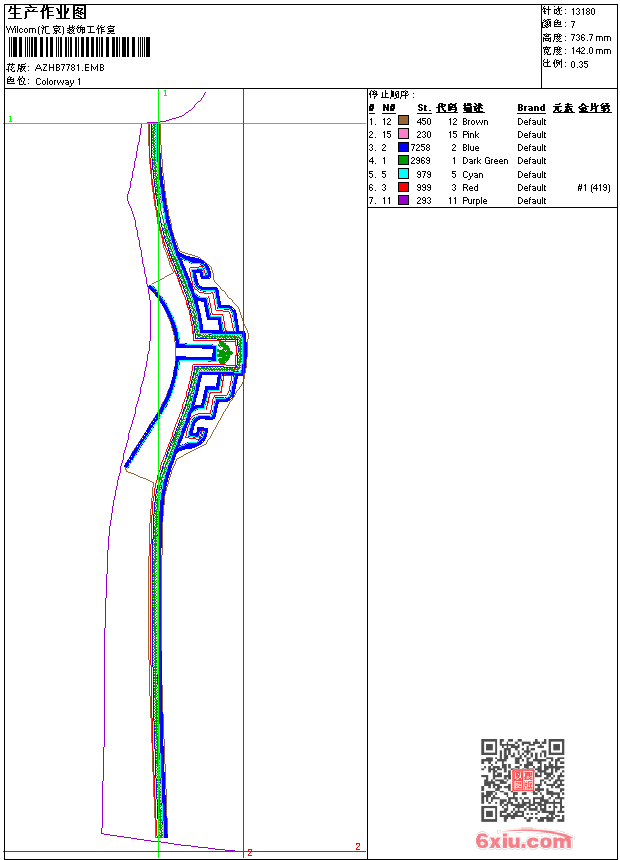
Task: Click the 描述 column header
Action: pyautogui.click(x=473, y=108)
